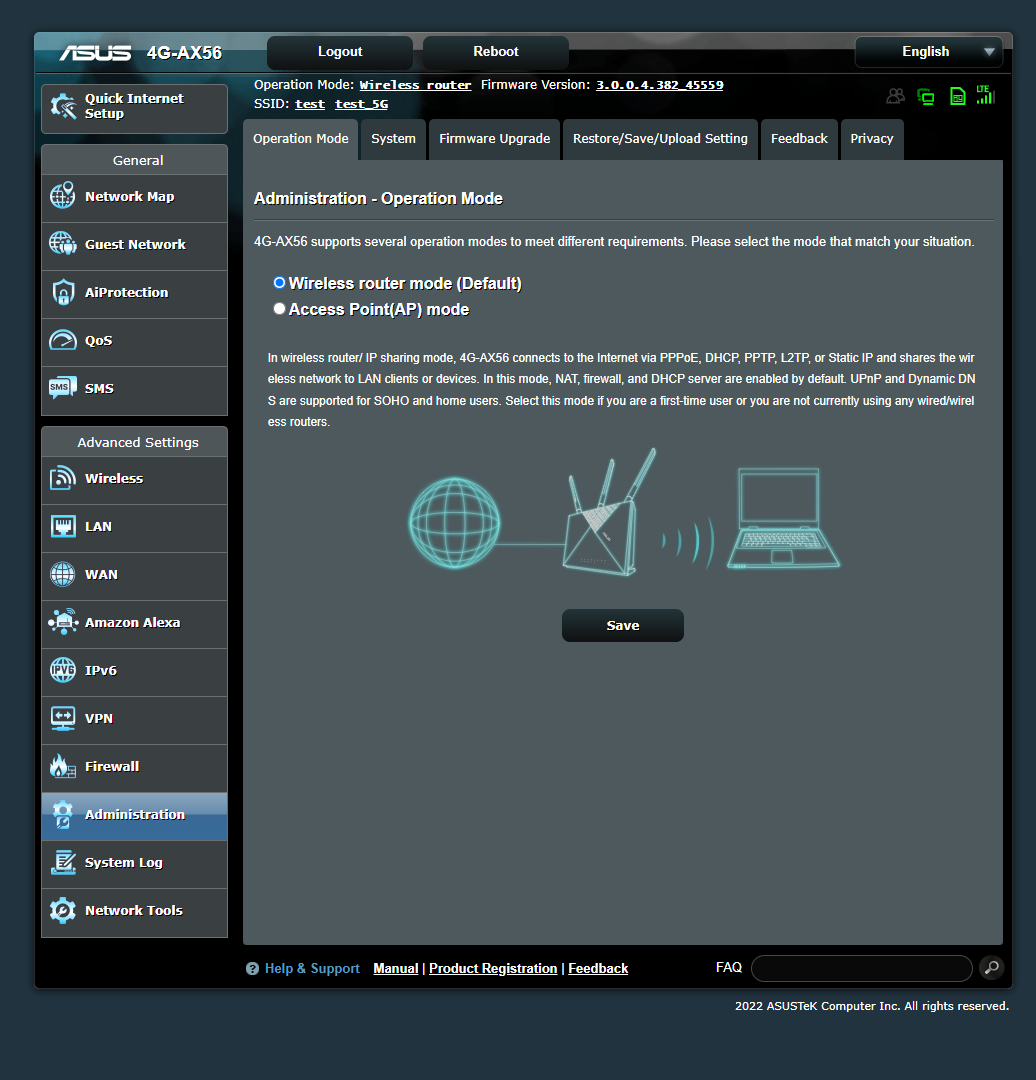The height and width of the screenshot is (1080, 1036).
Task: Click the Logout button
Action: coord(340,52)
